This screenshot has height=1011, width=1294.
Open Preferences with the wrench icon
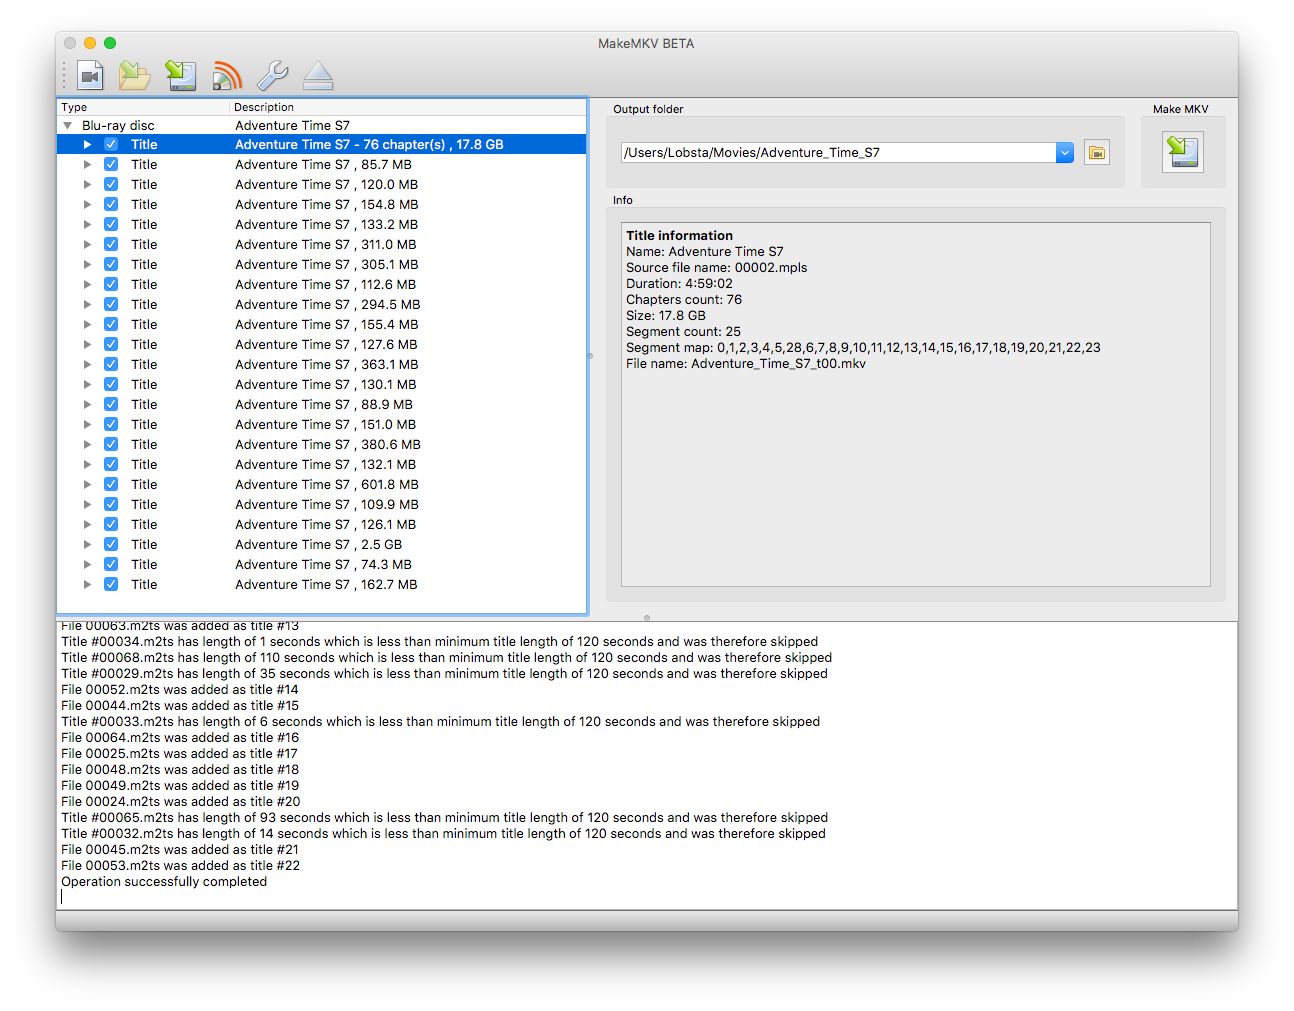click(272, 76)
